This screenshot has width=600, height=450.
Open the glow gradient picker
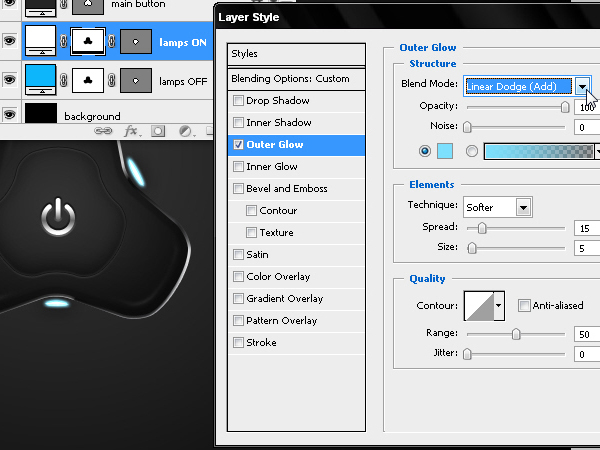pos(539,151)
